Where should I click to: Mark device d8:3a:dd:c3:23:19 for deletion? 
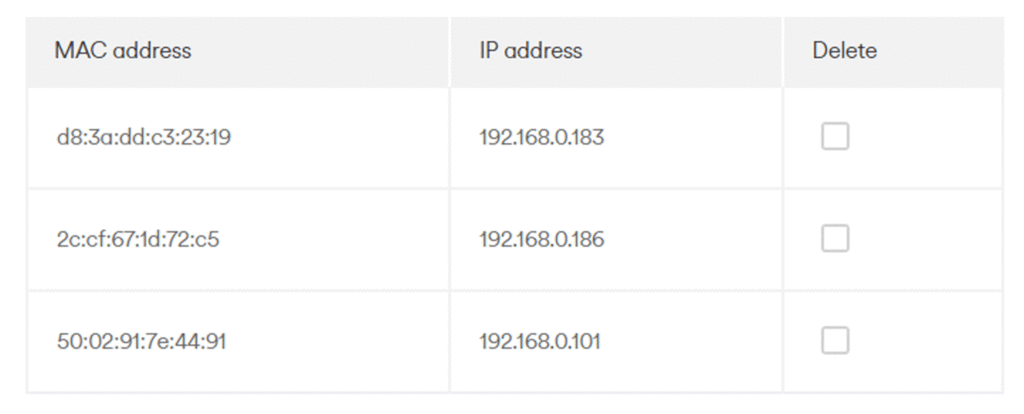click(835, 136)
